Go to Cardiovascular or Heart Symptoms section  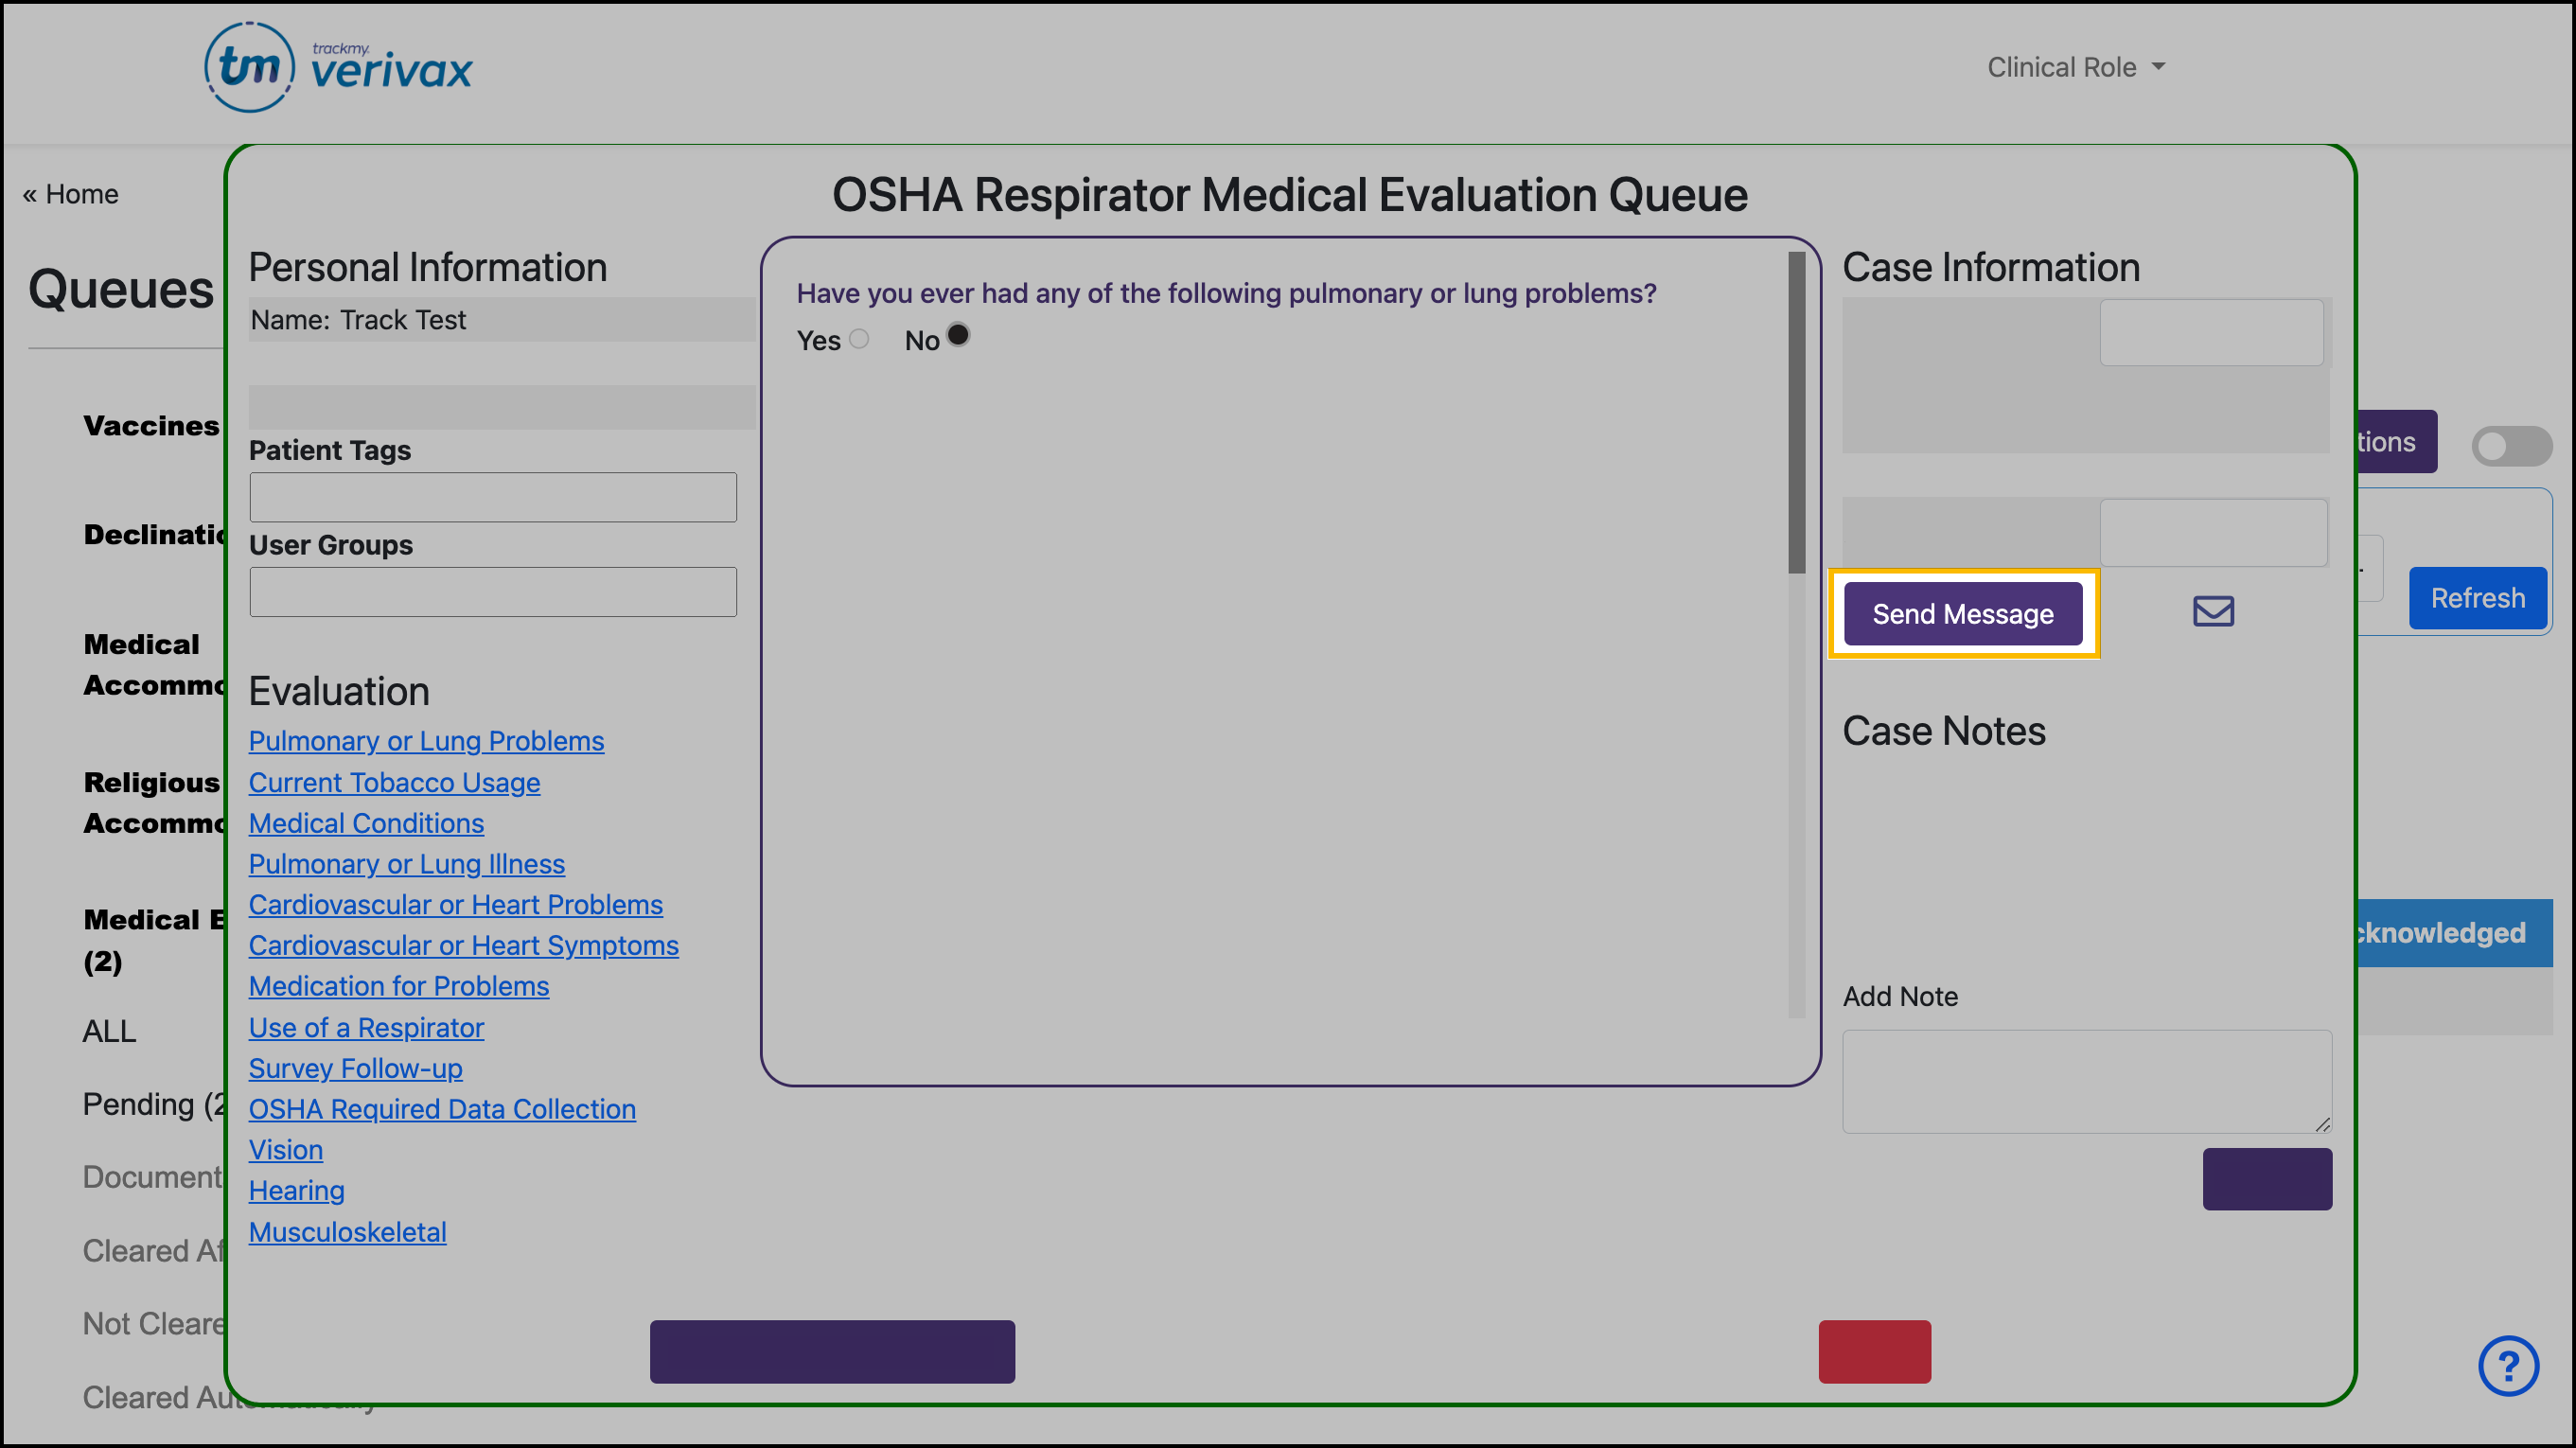(x=463, y=945)
